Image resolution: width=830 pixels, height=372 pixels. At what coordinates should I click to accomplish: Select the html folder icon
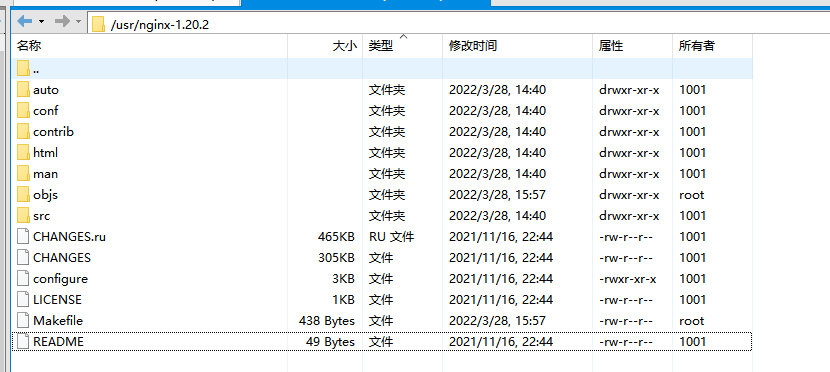tap(23, 152)
